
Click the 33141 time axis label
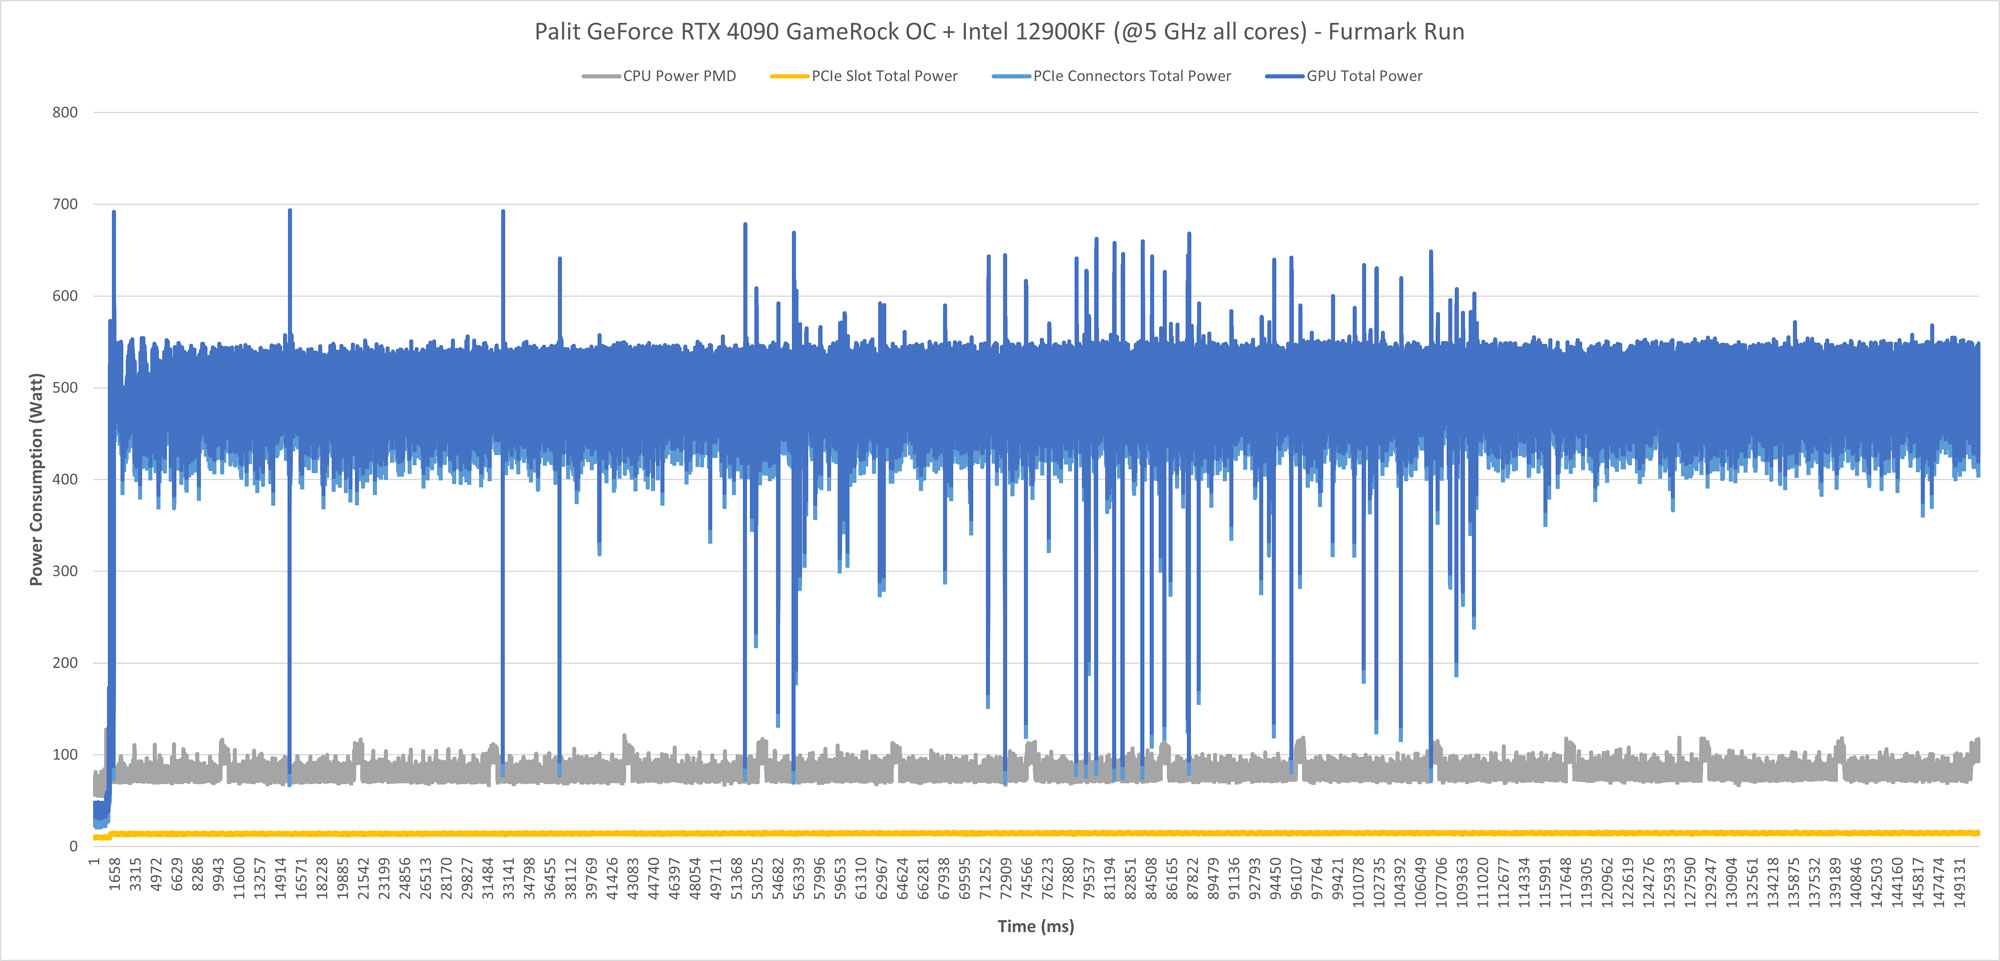pyautogui.click(x=509, y=879)
